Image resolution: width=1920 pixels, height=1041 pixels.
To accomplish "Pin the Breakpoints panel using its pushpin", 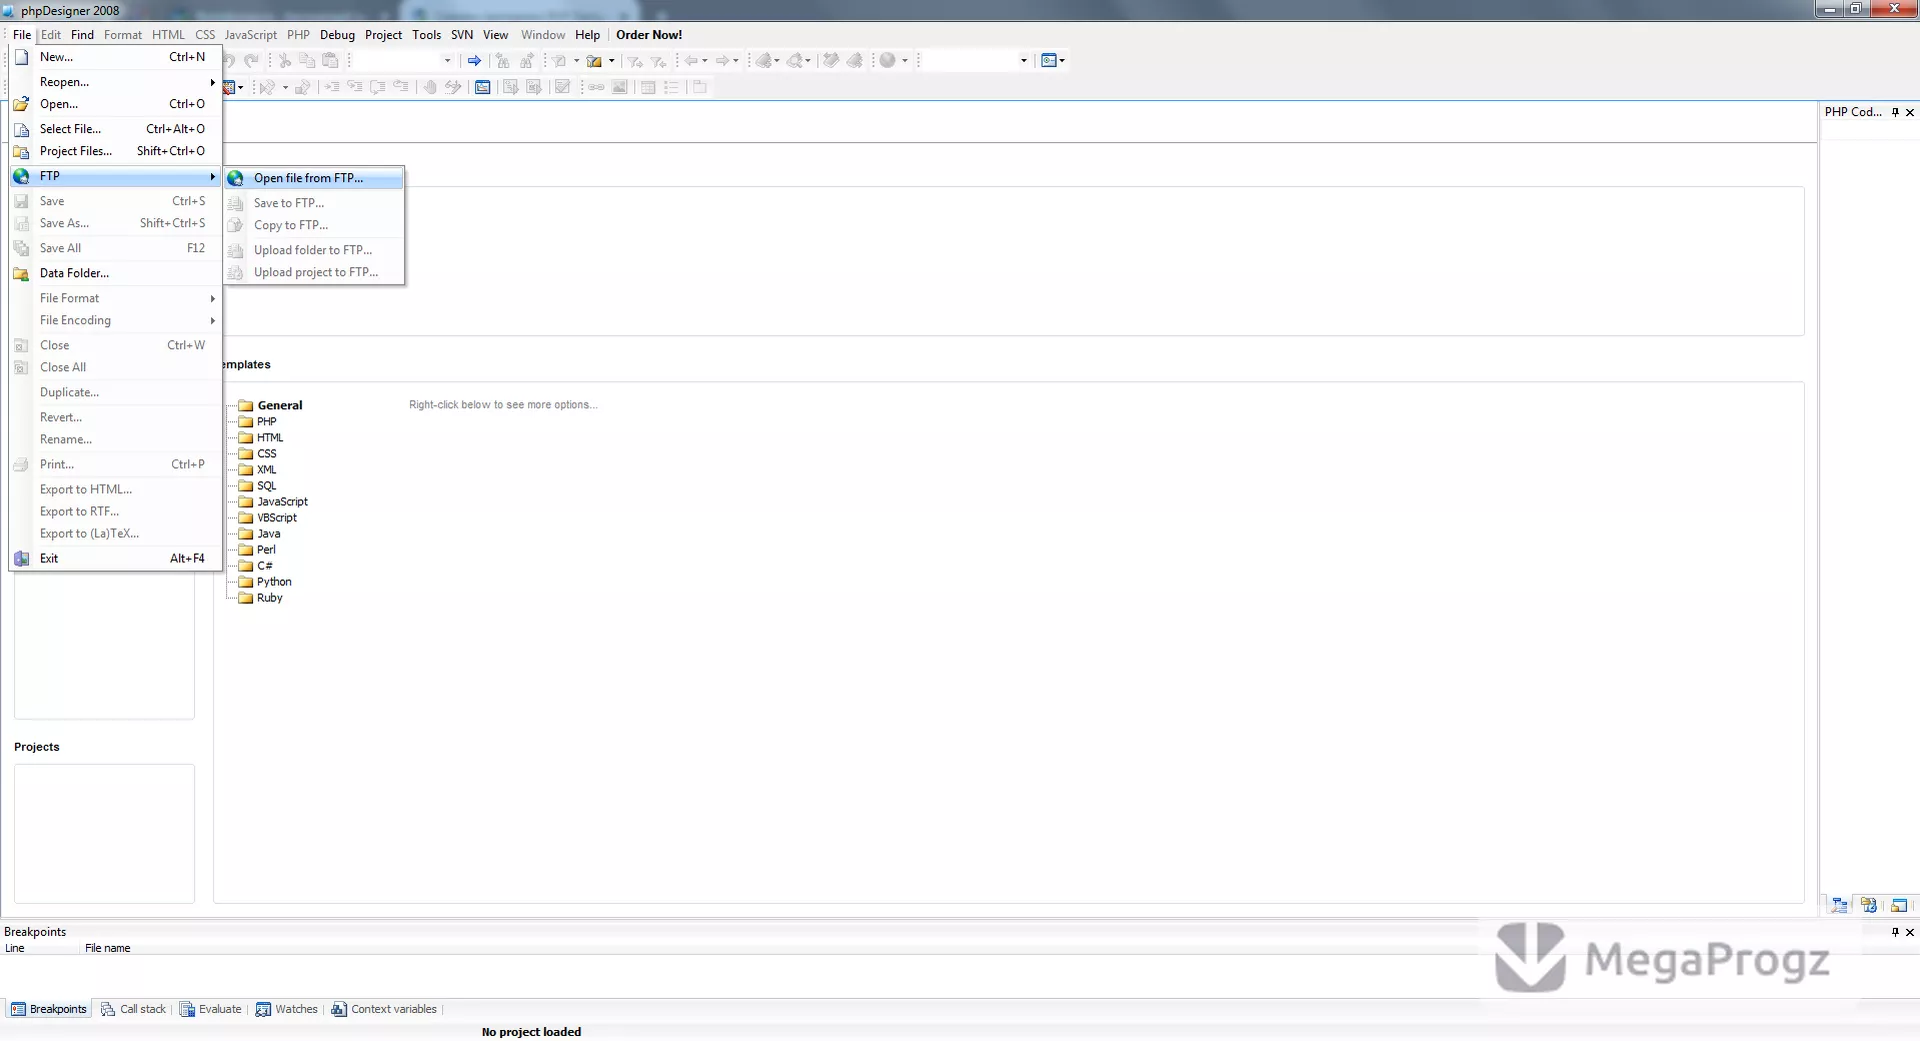I will (1895, 932).
